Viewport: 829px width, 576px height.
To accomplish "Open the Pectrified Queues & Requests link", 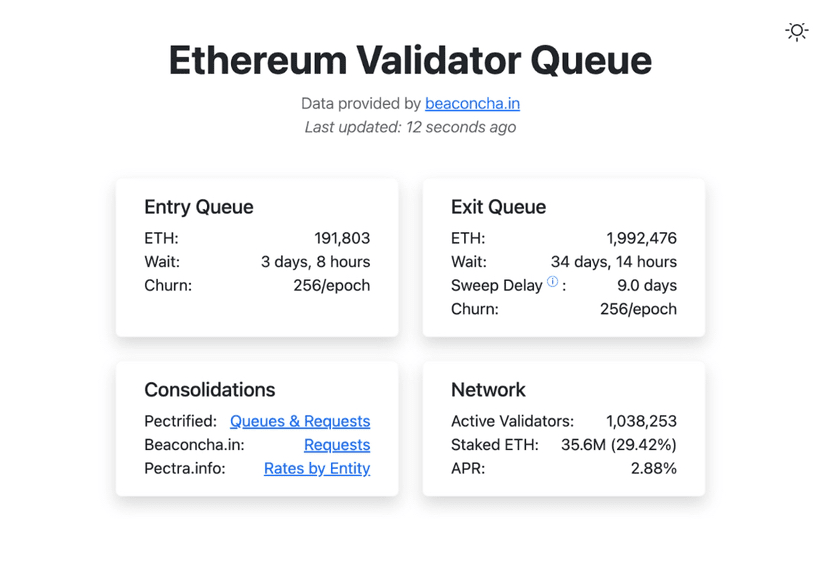I will click(300, 421).
